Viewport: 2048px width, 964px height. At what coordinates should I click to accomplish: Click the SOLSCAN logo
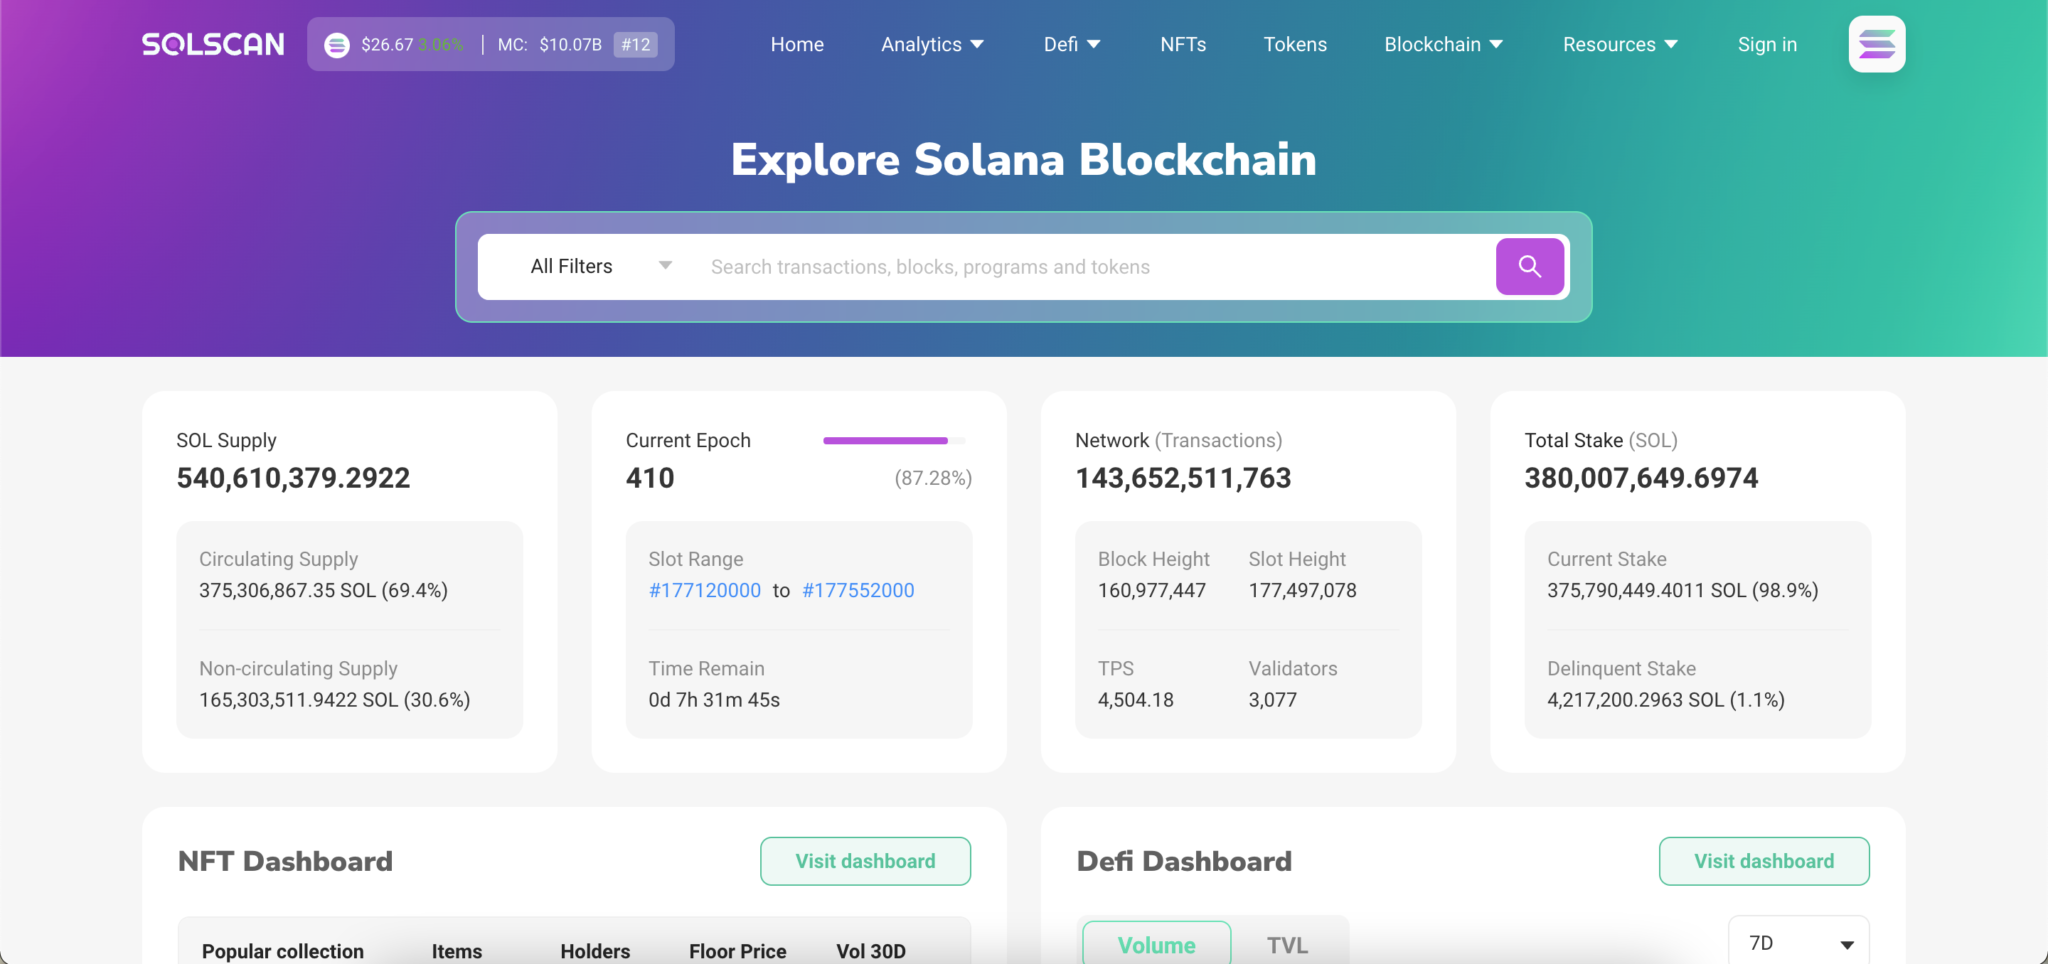tap(212, 43)
